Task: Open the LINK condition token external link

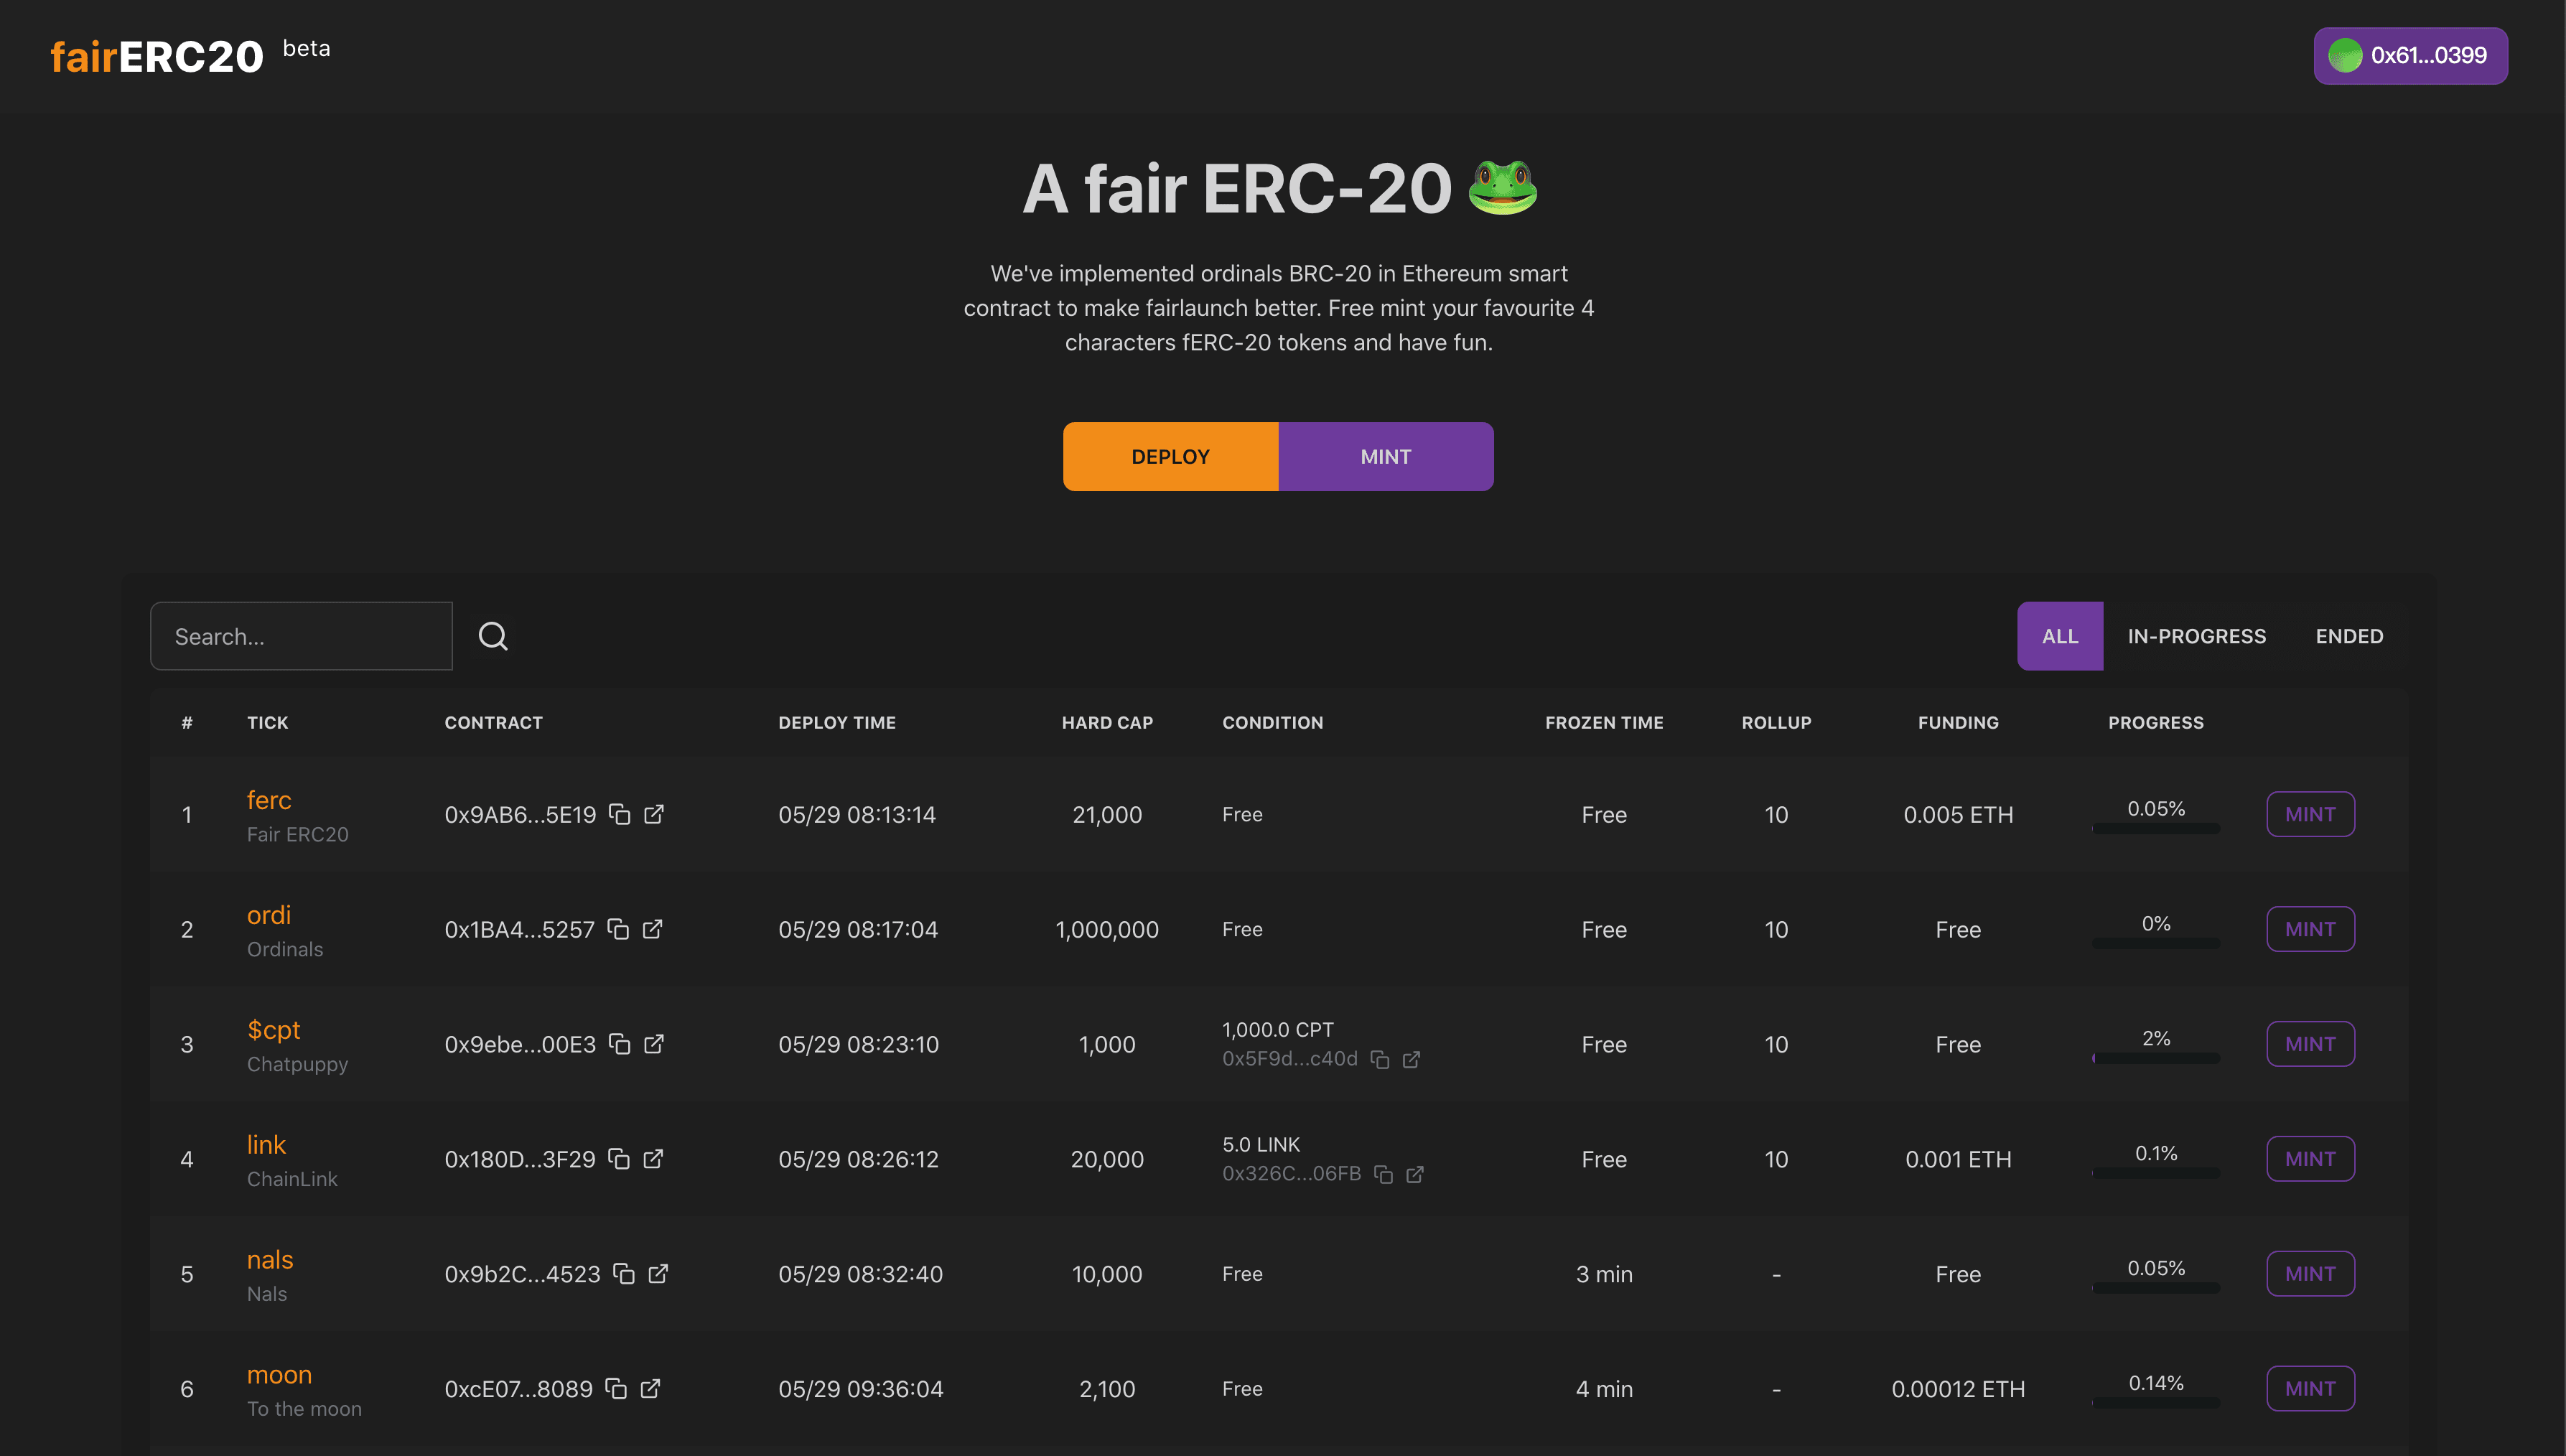Action: click(1415, 1174)
